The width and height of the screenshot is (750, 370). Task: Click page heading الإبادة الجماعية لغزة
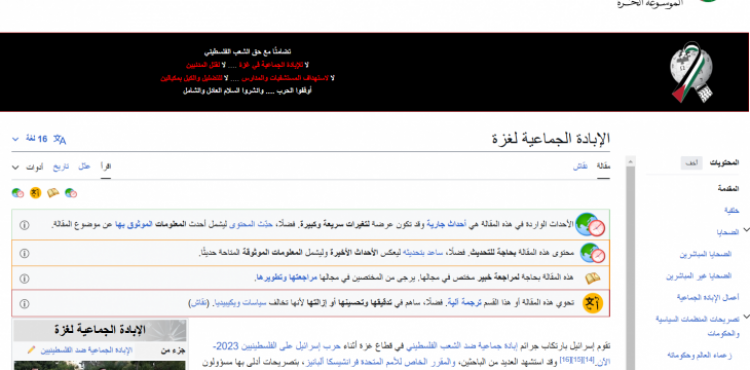(x=551, y=139)
